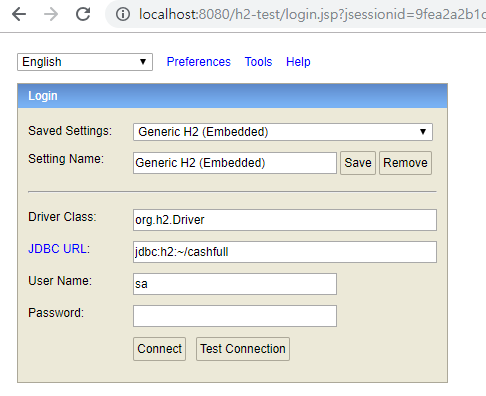Screen dimensions: 486x396
Task: Open the English language dropdown
Action: pyautogui.click(x=85, y=62)
